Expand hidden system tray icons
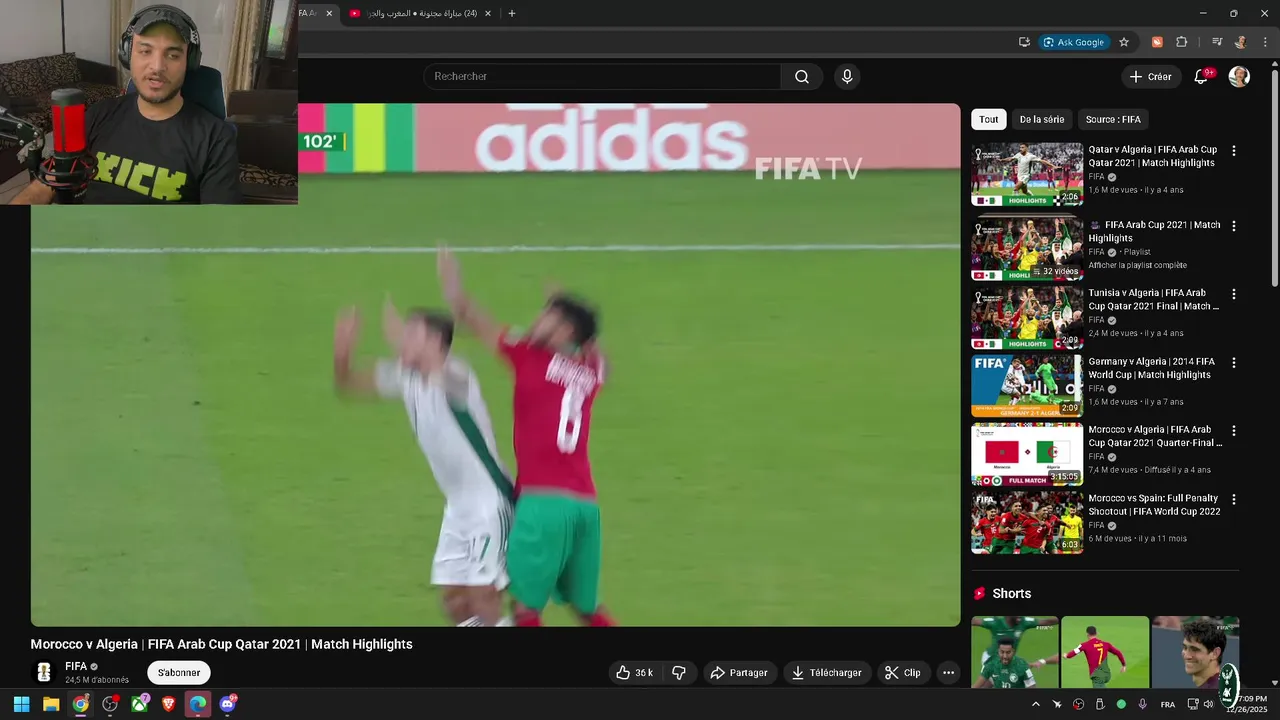Screen dimensions: 1280x720 (1035, 704)
